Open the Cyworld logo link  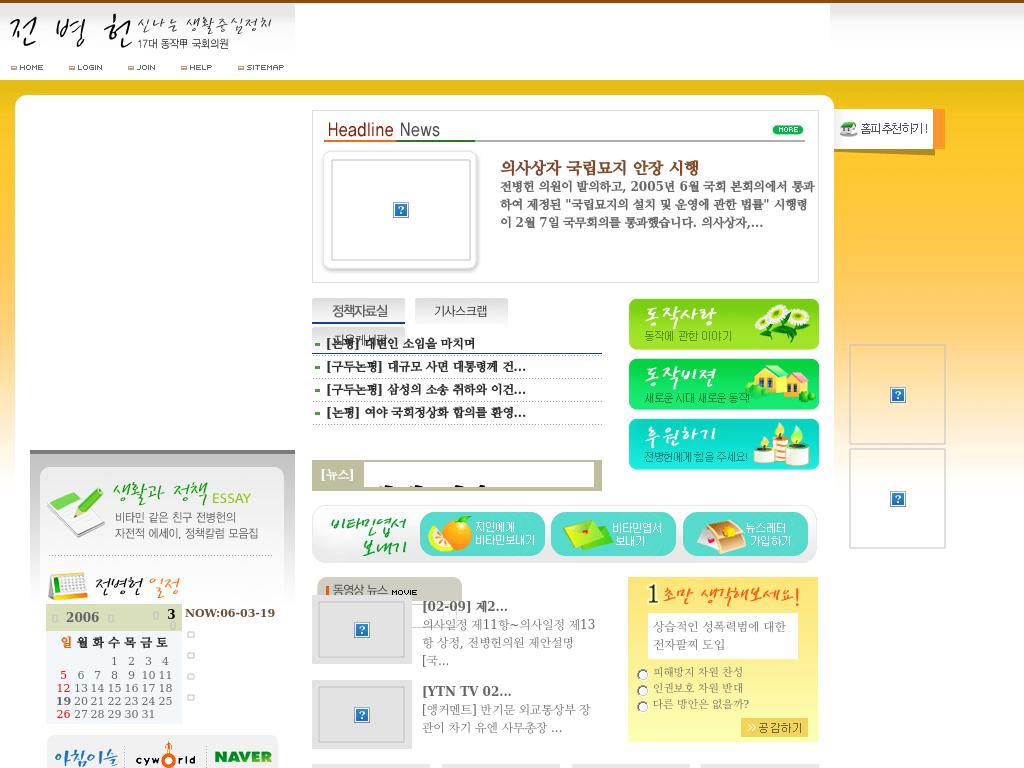pos(165,757)
